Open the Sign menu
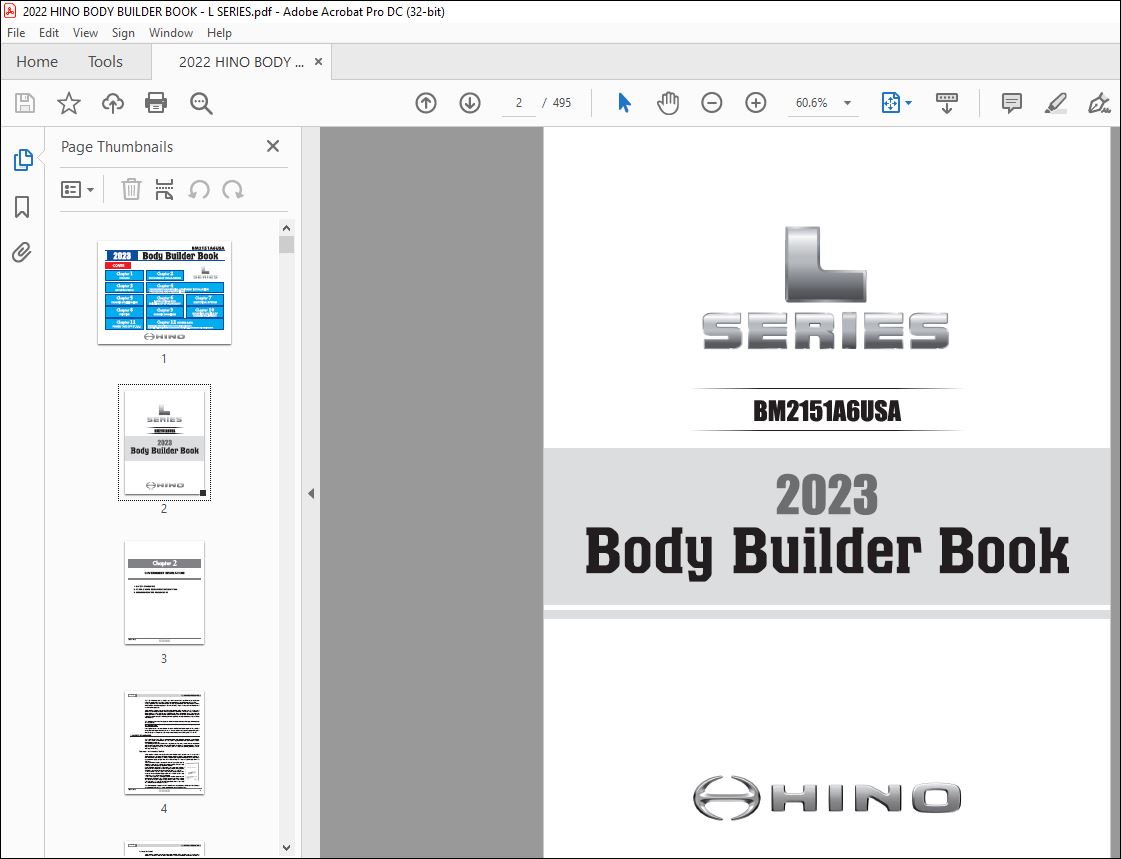Image resolution: width=1121 pixels, height=859 pixels. click(x=123, y=33)
